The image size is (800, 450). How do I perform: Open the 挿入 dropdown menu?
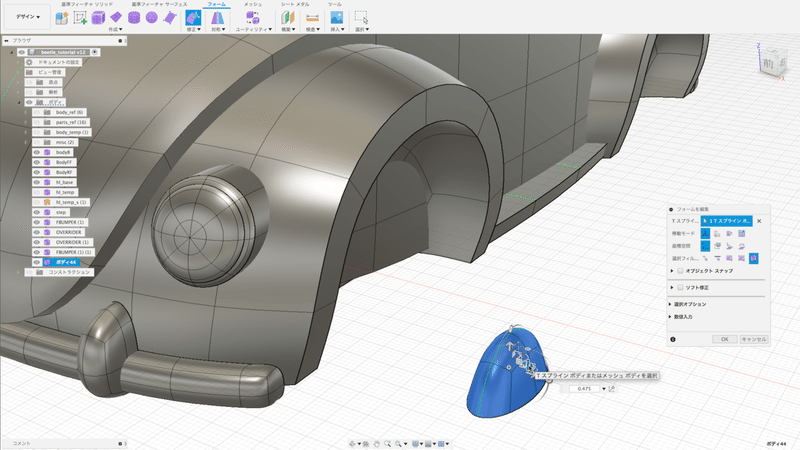[x=337, y=30]
